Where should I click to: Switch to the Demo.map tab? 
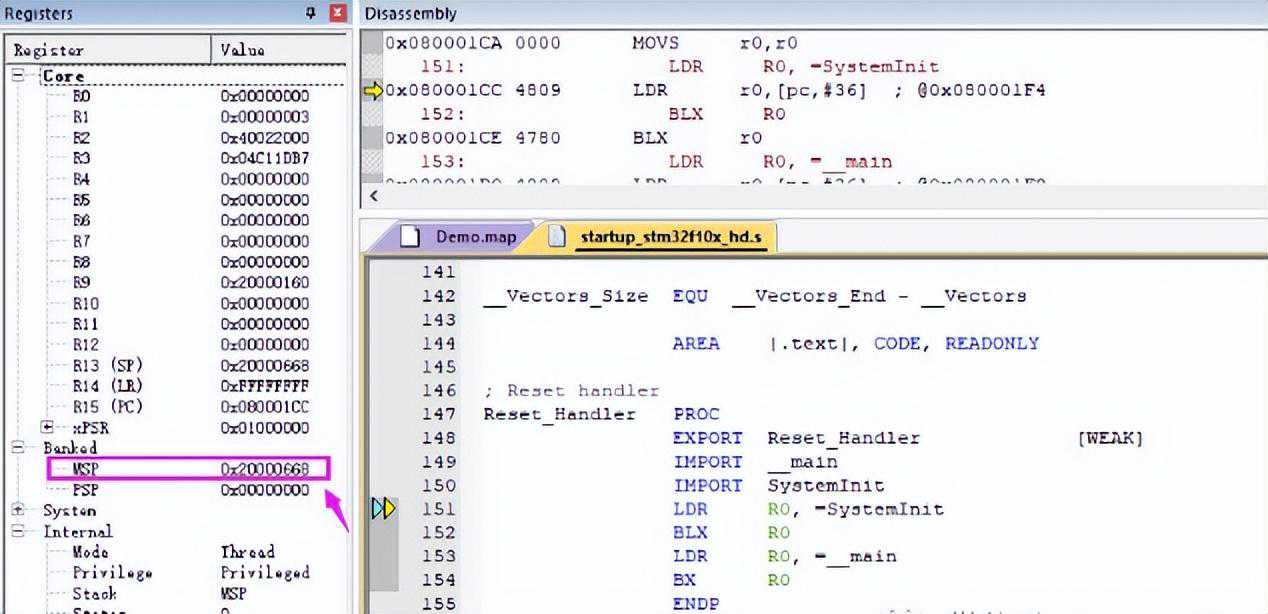click(x=474, y=237)
